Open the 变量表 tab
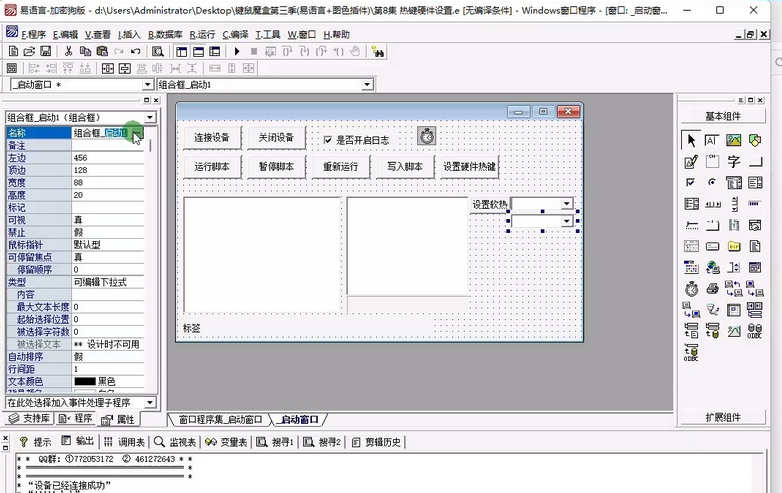Screen dimensions: 782x493 coord(226,442)
